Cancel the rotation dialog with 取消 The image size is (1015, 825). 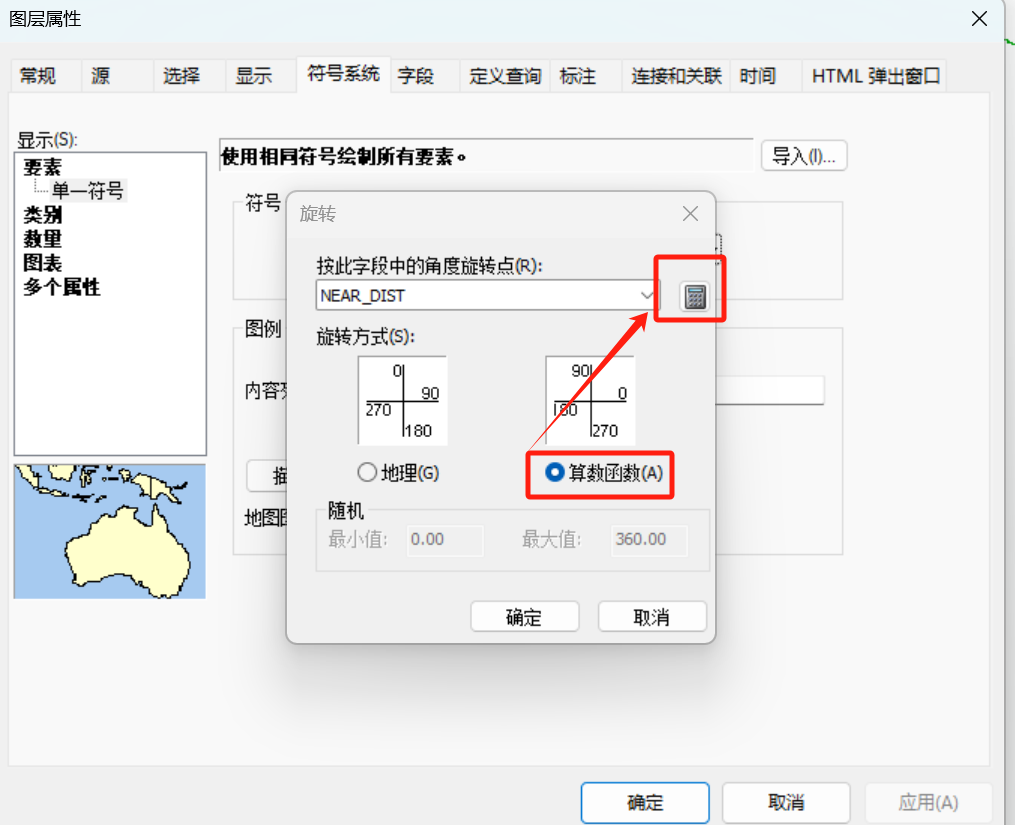(x=652, y=615)
